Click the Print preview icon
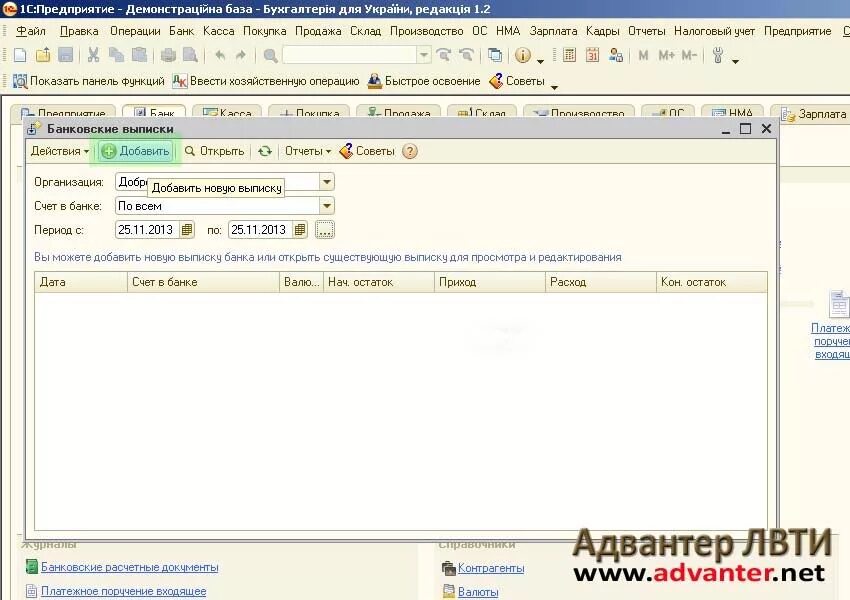 coord(190,55)
